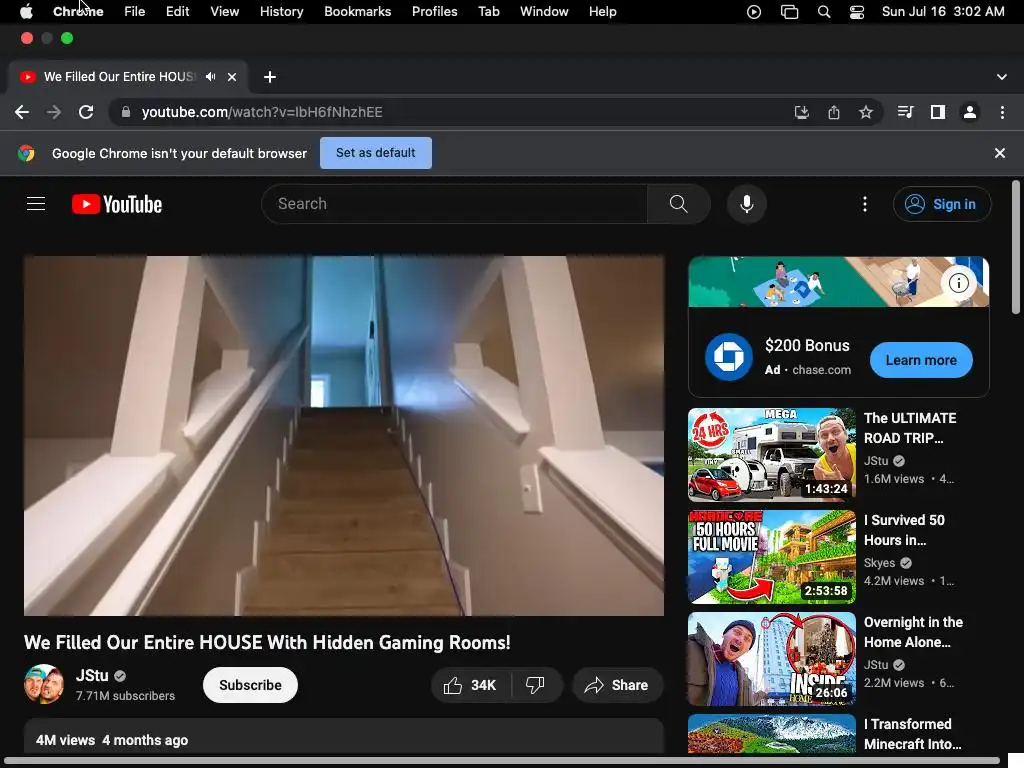This screenshot has height=768, width=1024.
Task: Open the YouTube hamburger guide menu
Action: [x=36, y=204]
